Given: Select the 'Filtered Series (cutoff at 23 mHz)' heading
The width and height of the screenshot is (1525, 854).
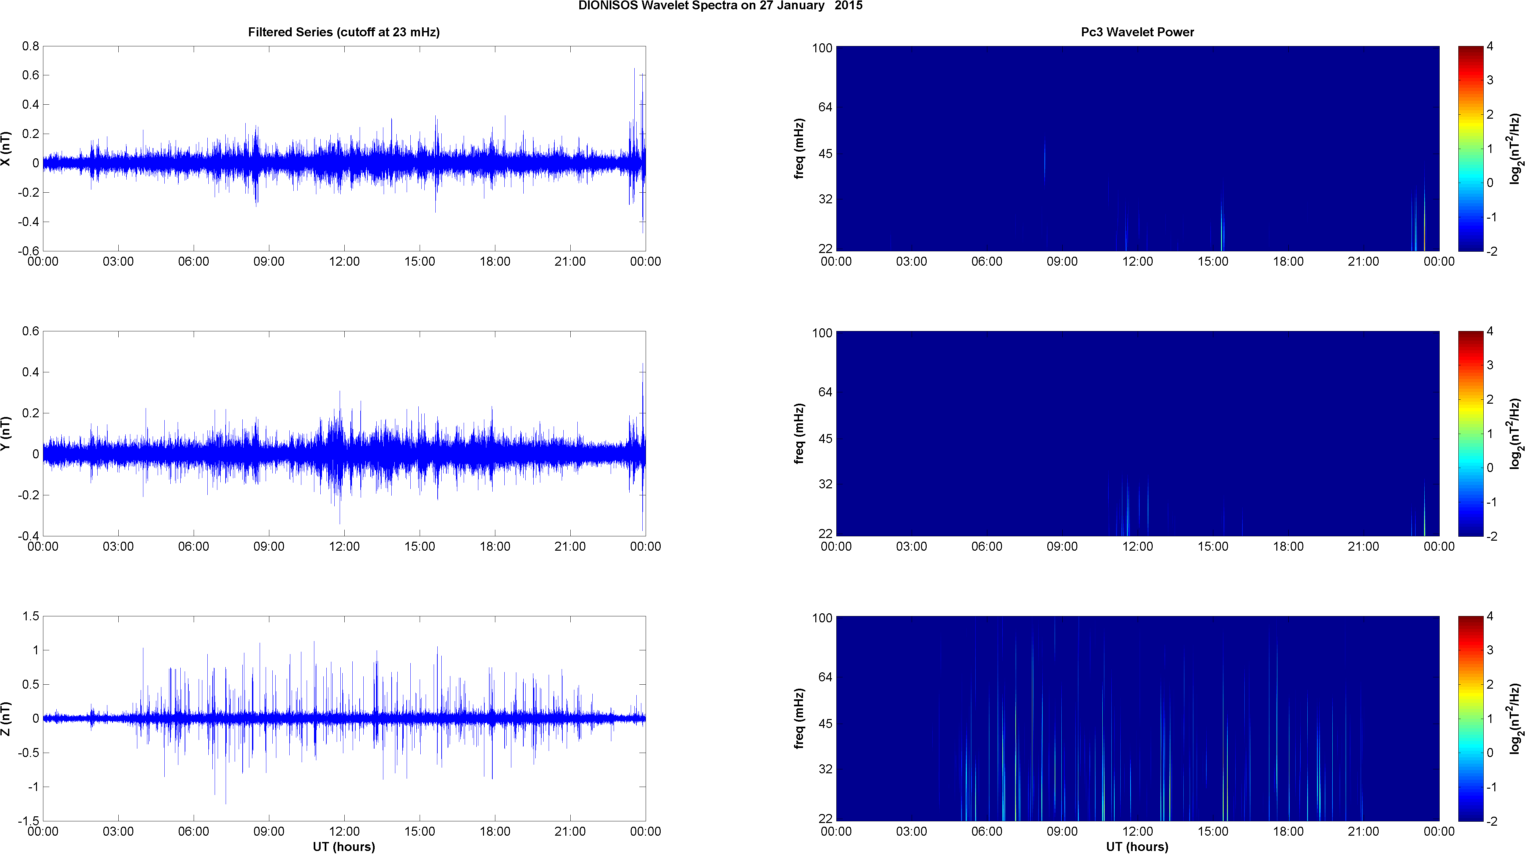Looking at the screenshot, I should [x=344, y=32].
